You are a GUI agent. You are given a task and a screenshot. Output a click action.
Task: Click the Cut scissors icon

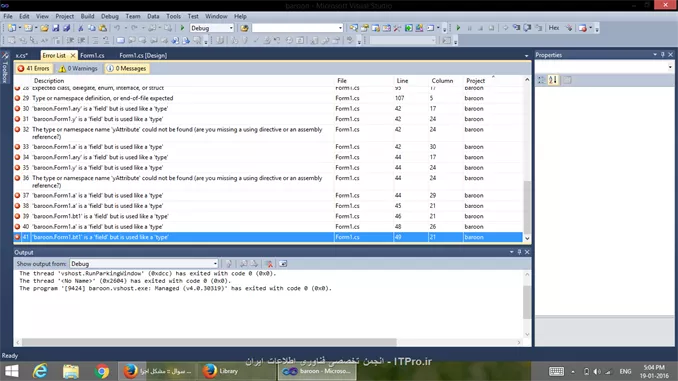(x=80, y=28)
